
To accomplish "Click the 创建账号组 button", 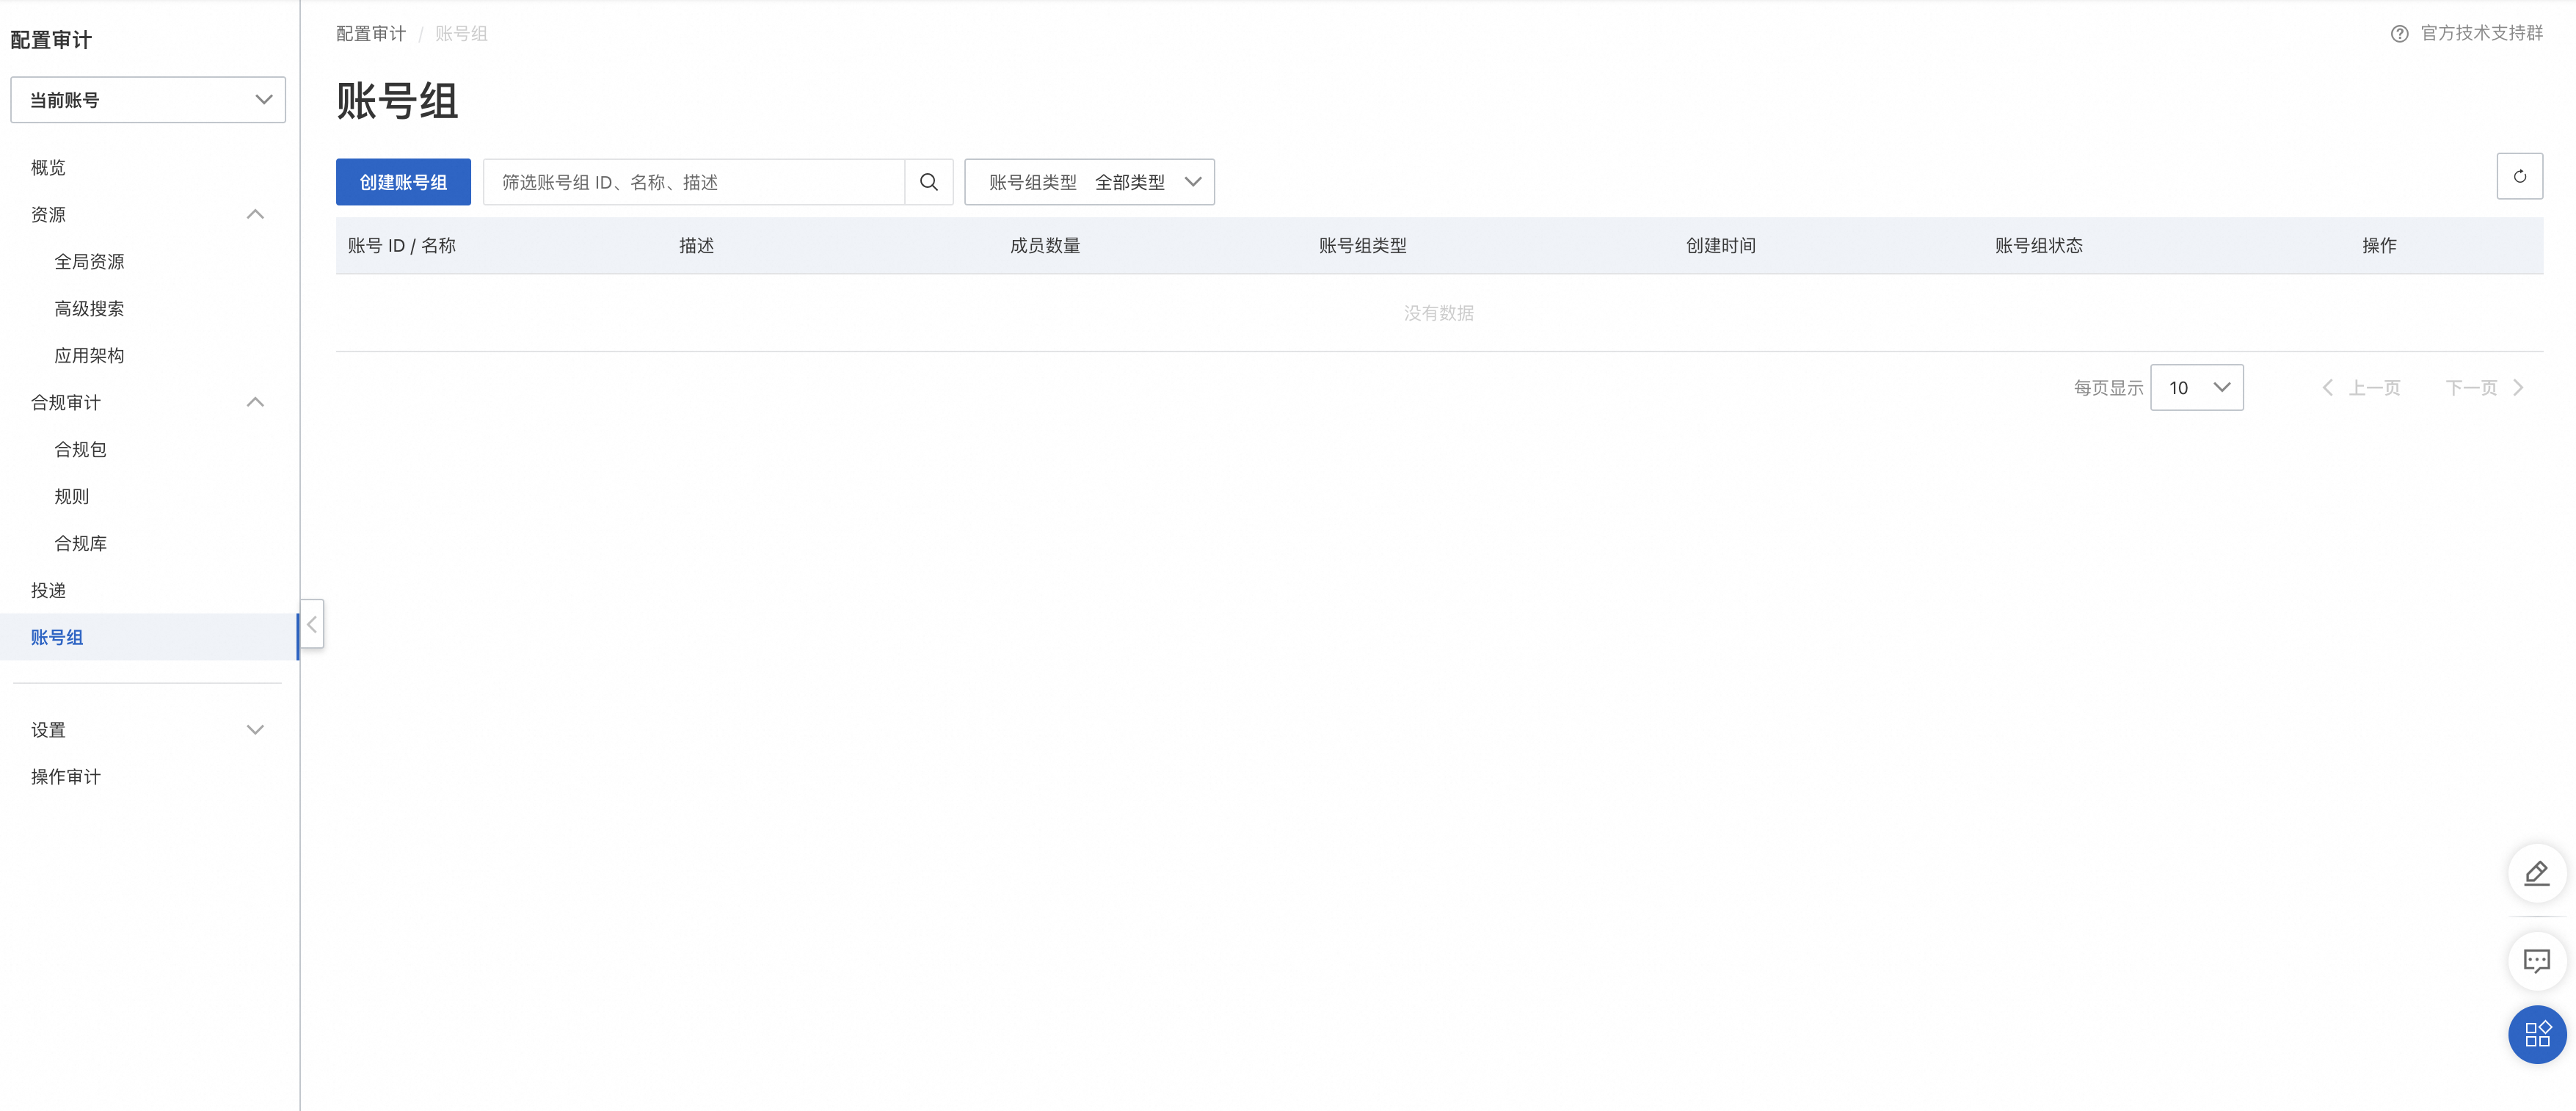I will tap(403, 182).
